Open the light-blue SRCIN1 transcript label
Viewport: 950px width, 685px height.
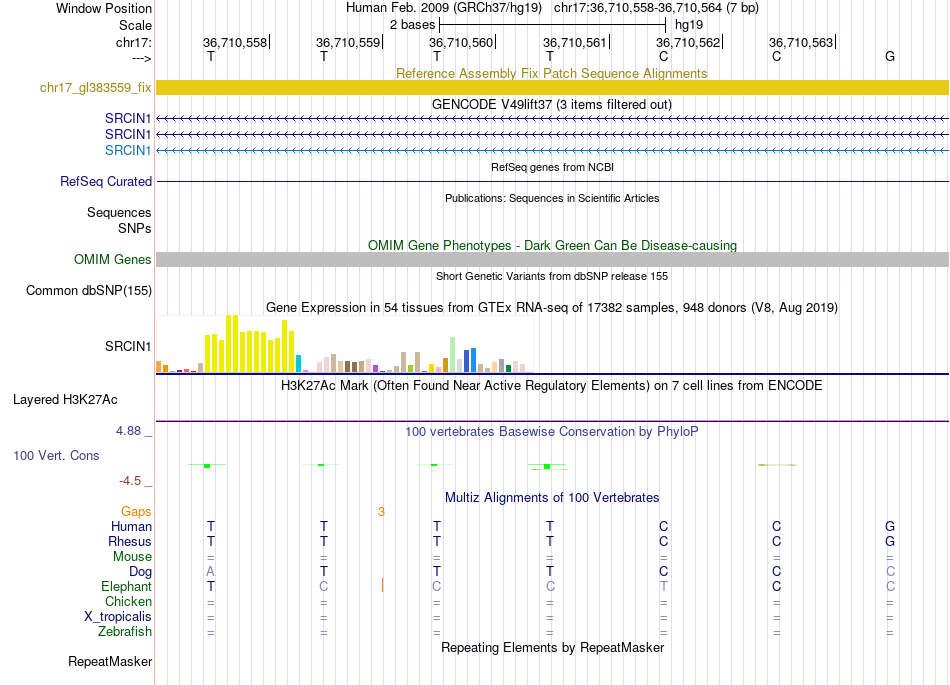point(127,150)
